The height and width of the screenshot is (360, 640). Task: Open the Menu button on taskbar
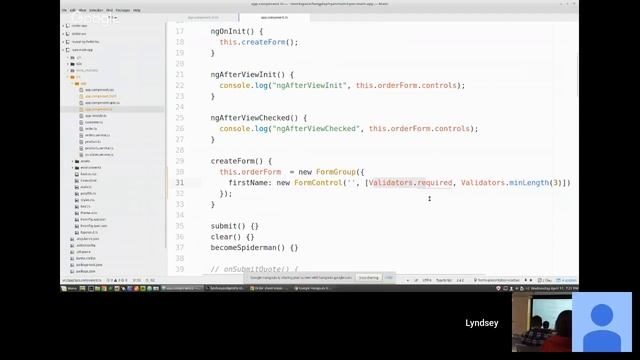[69, 288]
